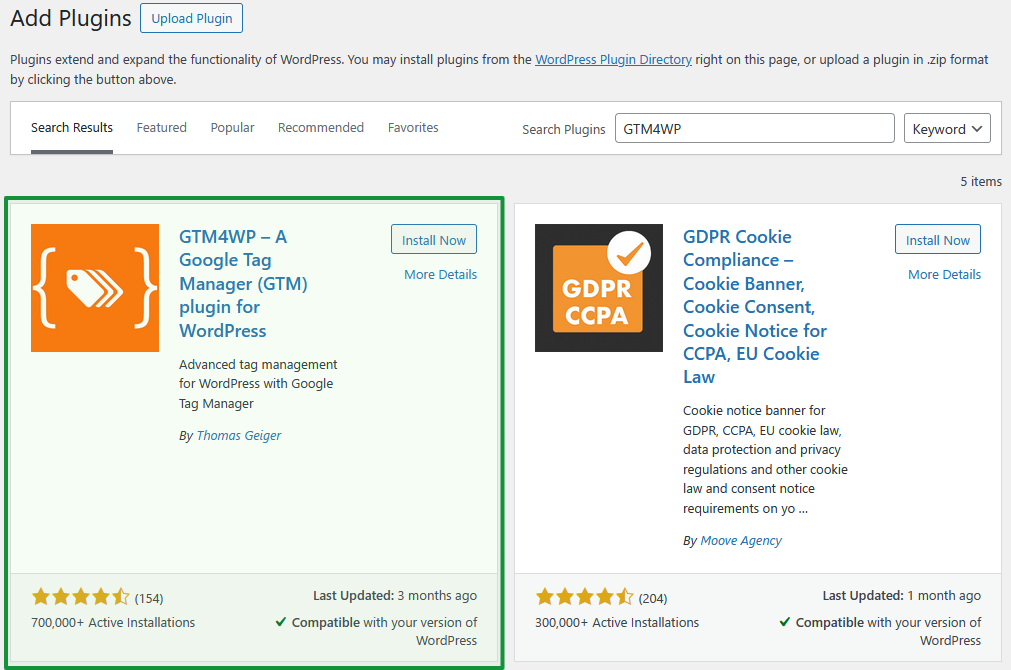Open the Favorites tab
1011x670 pixels.
(x=413, y=128)
